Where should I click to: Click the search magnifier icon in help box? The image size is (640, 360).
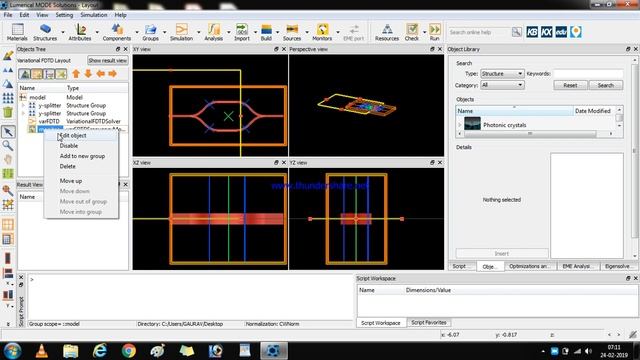pos(516,32)
